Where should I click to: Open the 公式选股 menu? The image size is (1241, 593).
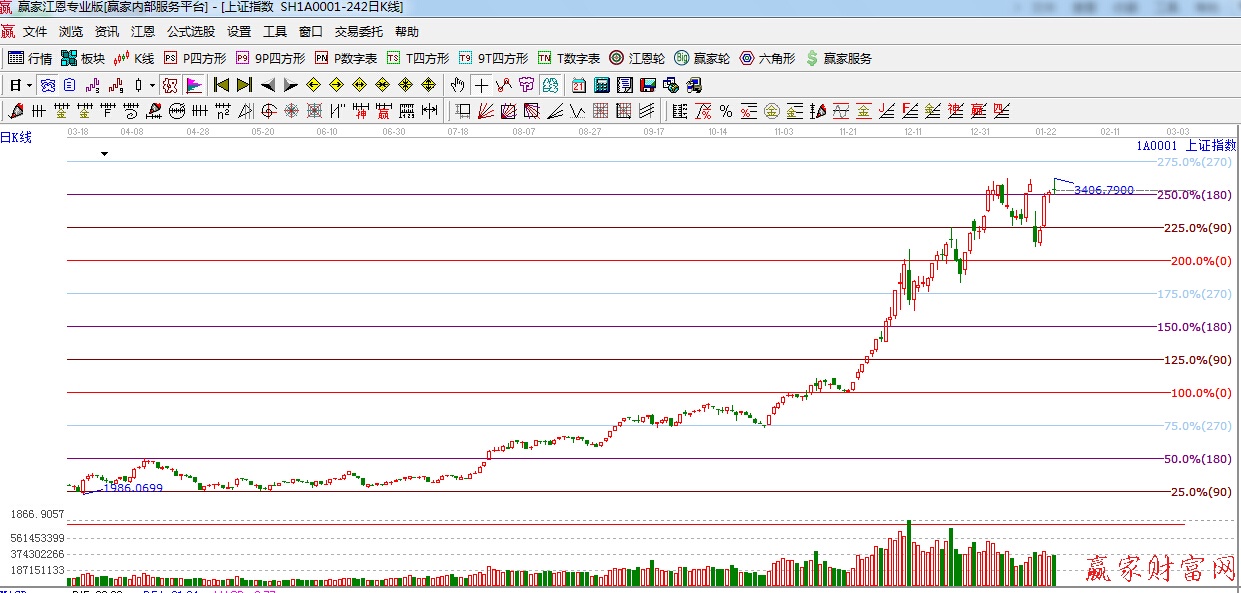[x=190, y=32]
